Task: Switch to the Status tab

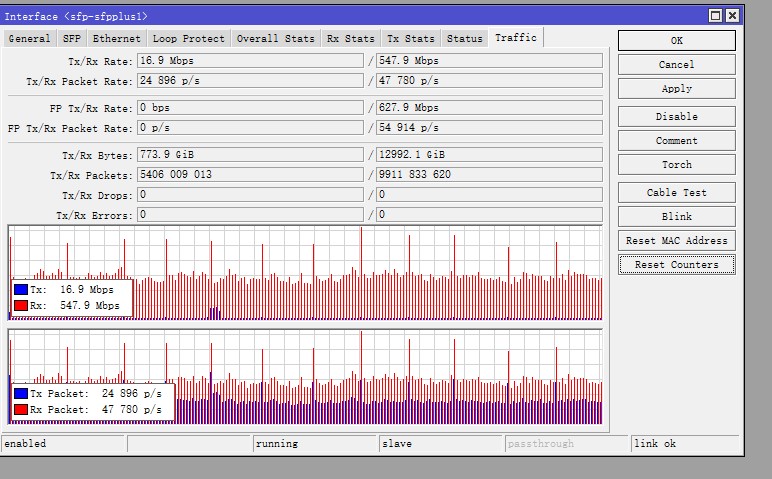Action: click(465, 38)
